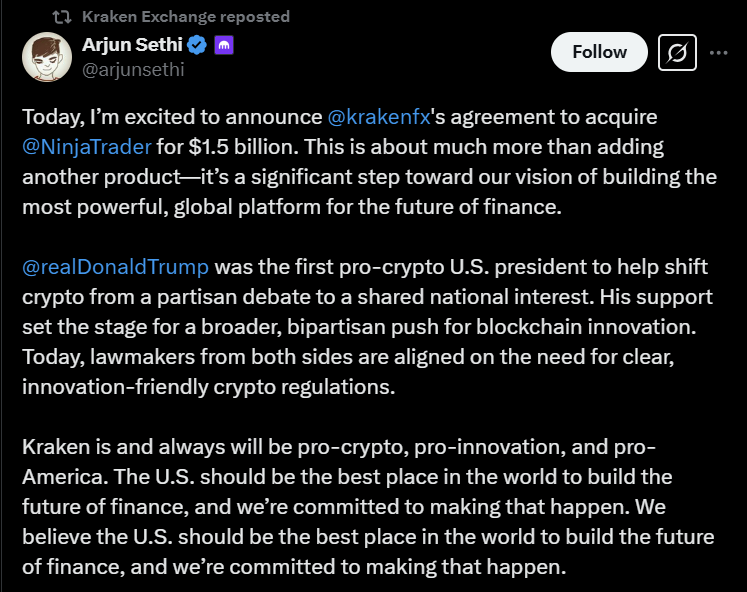Click Arjun Sethi's profile avatar
Image resolution: width=747 pixels, height=592 pixels.
click(47, 56)
